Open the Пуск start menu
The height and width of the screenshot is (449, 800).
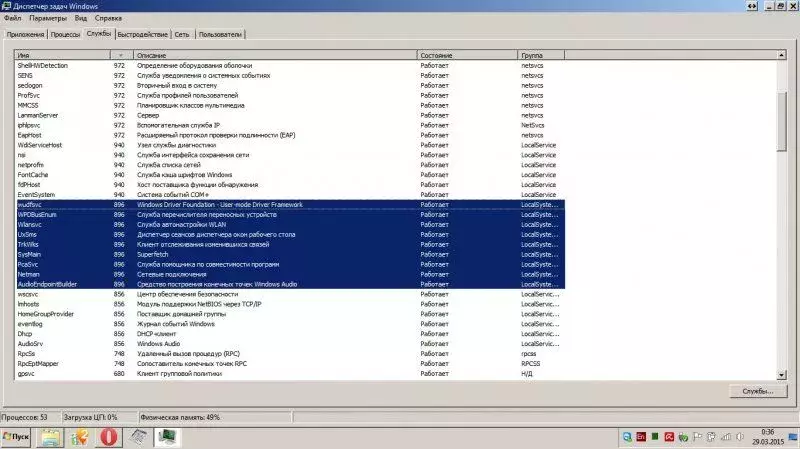[x=16, y=437]
